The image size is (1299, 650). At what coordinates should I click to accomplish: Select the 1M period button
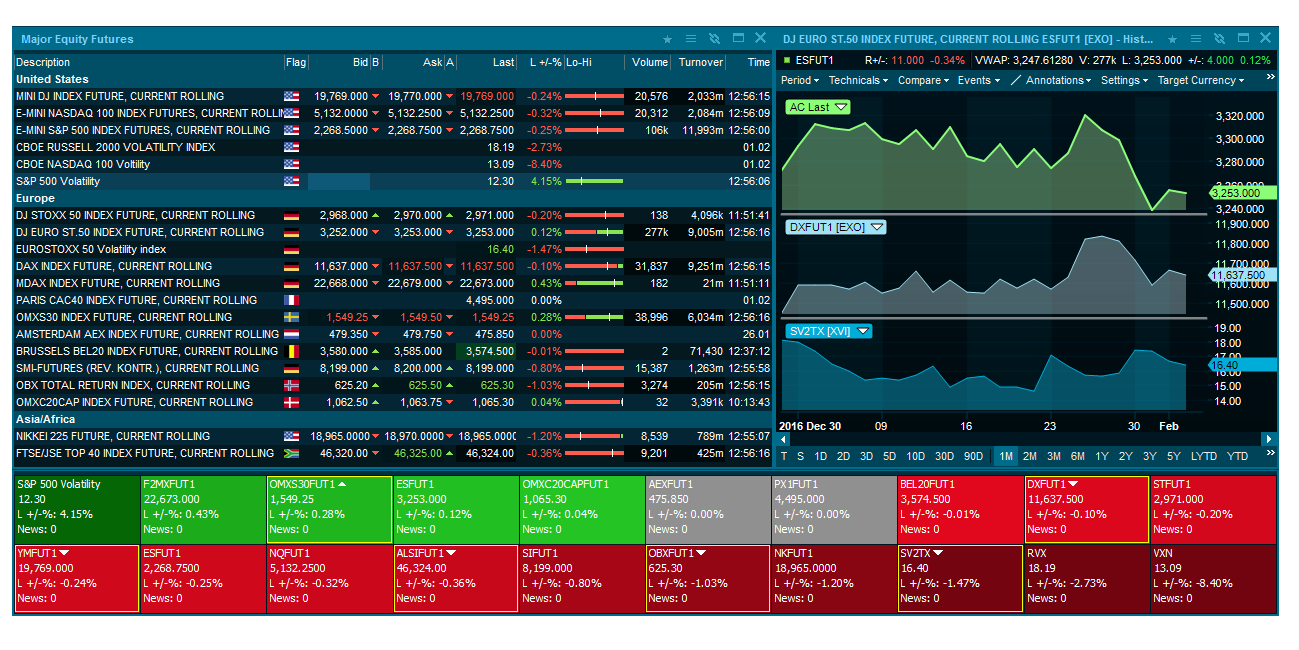coord(1005,456)
